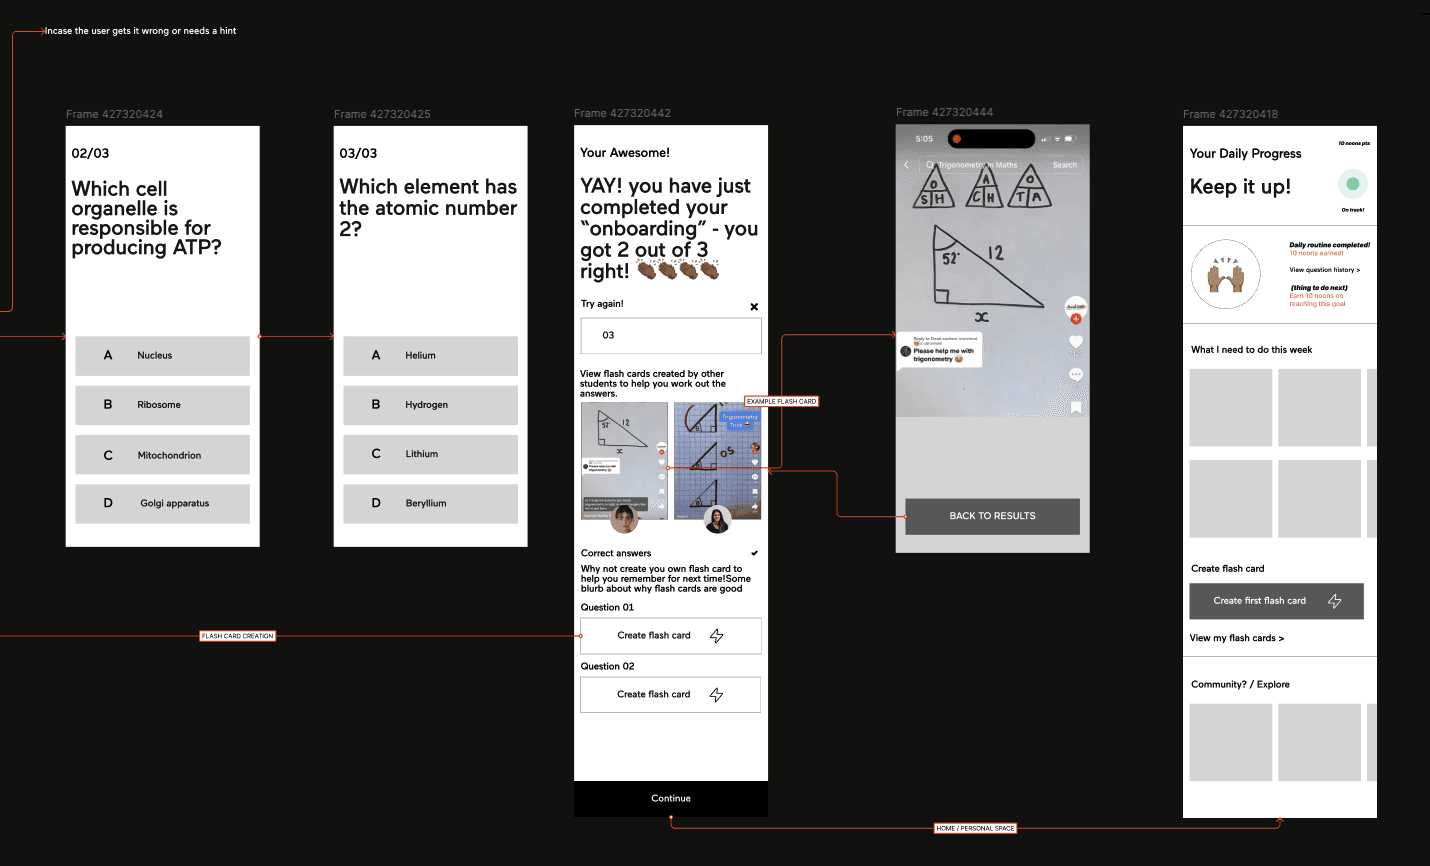Image resolution: width=1430 pixels, height=866 pixels.
Task: Click the first placeholder under What I need to do this week
Action: 1231,407
